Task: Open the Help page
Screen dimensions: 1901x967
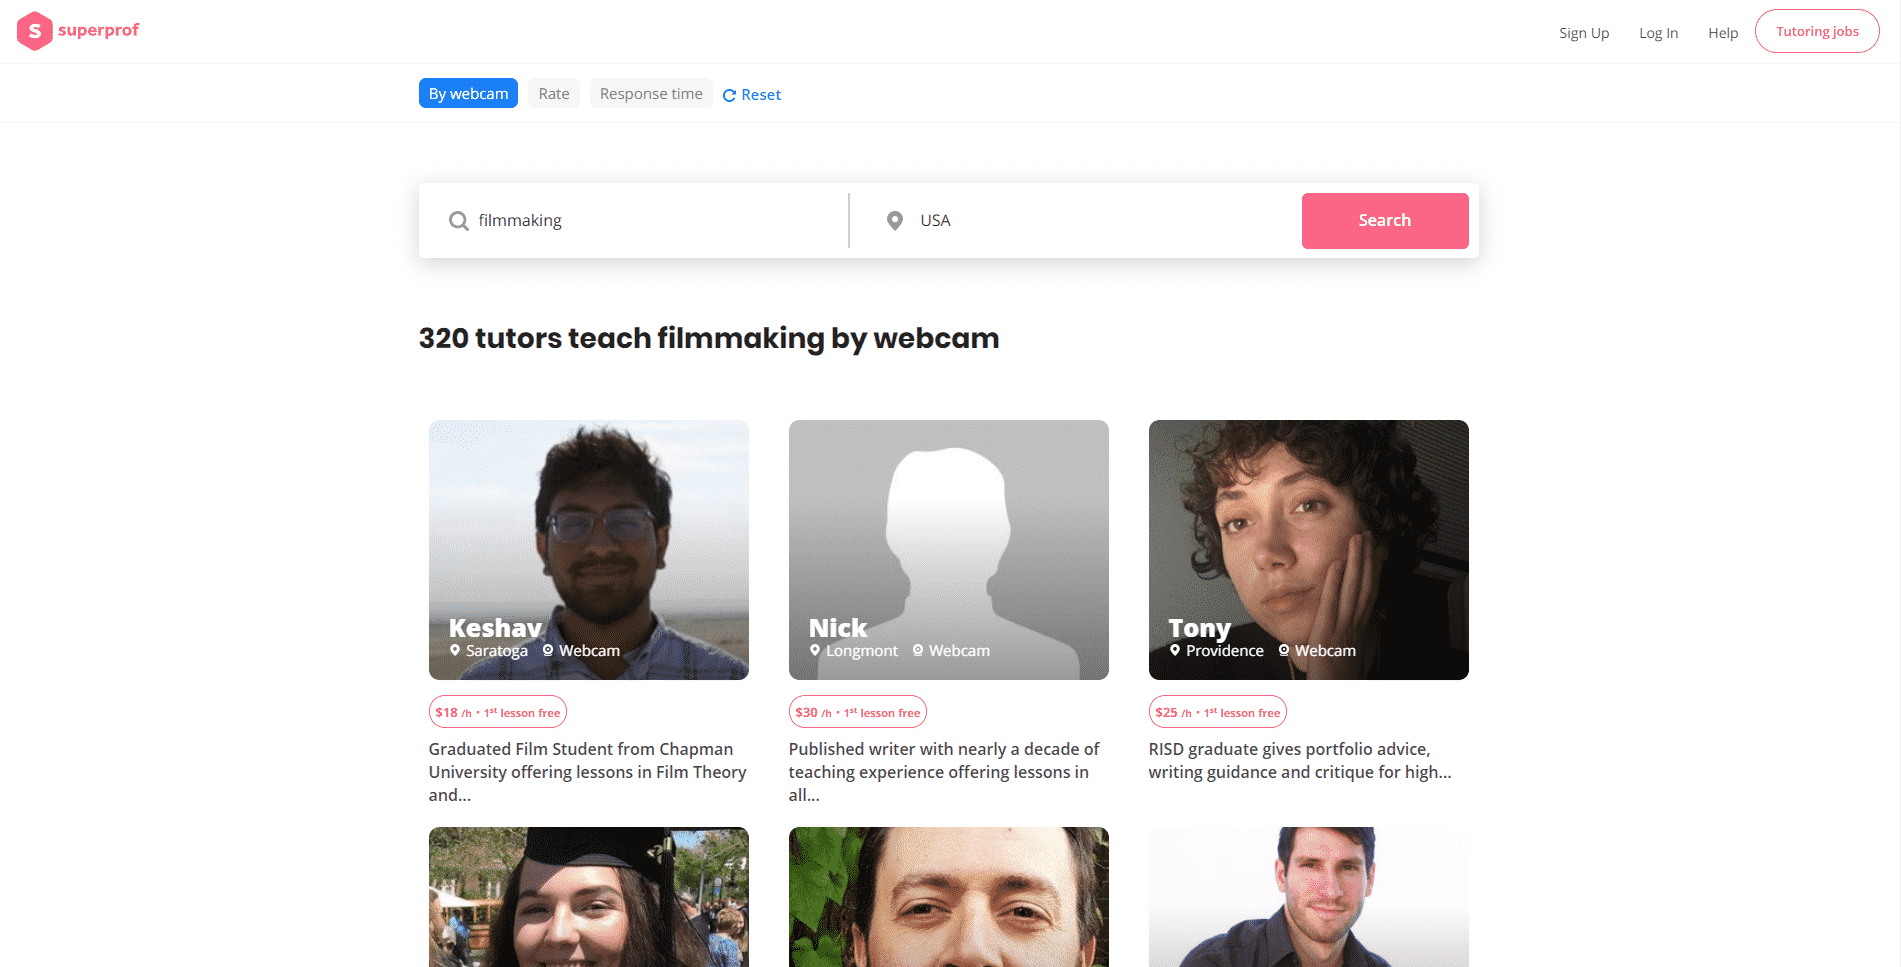Action: pyautogui.click(x=1723, y=33)
